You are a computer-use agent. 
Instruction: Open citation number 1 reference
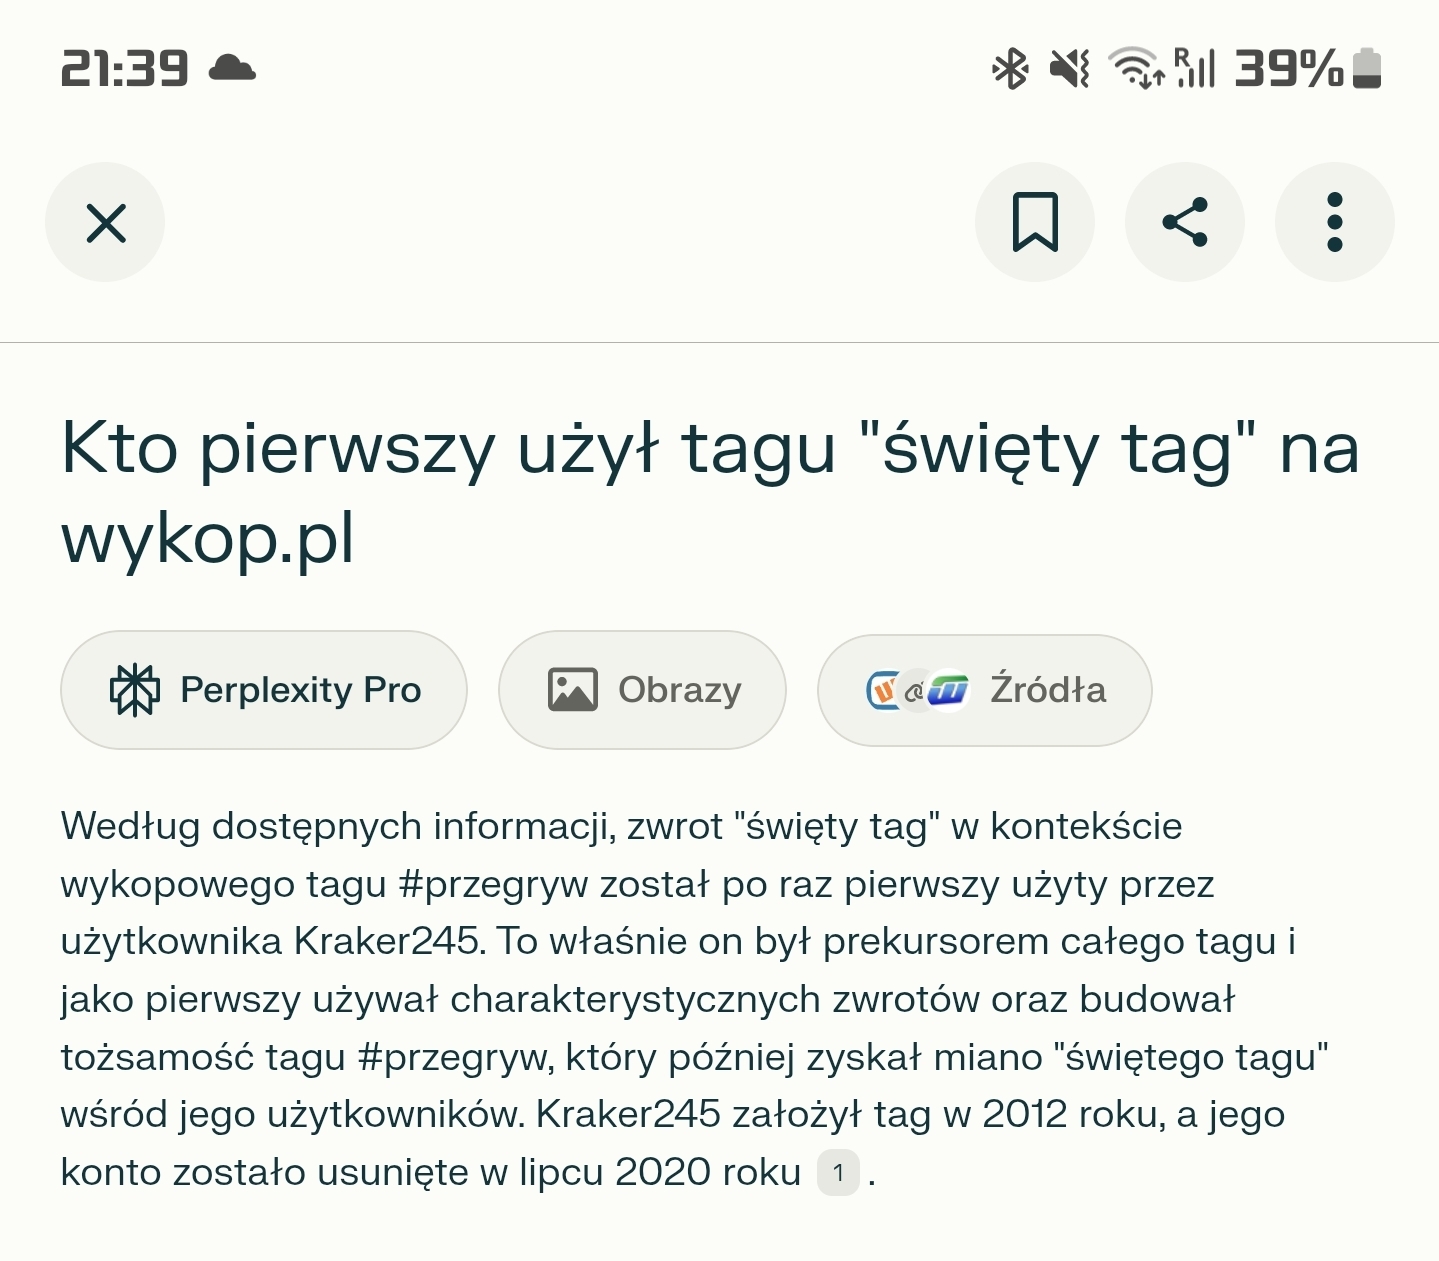coord(838,1173)
